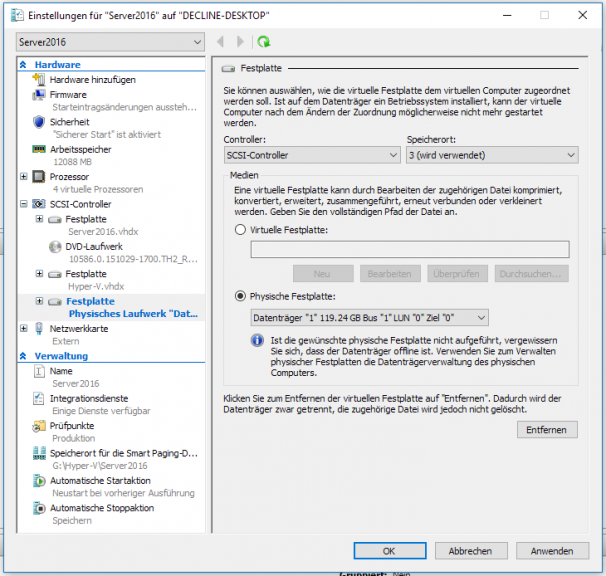Image resolution: width=606 pixels, height=576 pixels.
Task: Select Automatische Stoppaktion in the tree
Action: (x=102, y=508)
